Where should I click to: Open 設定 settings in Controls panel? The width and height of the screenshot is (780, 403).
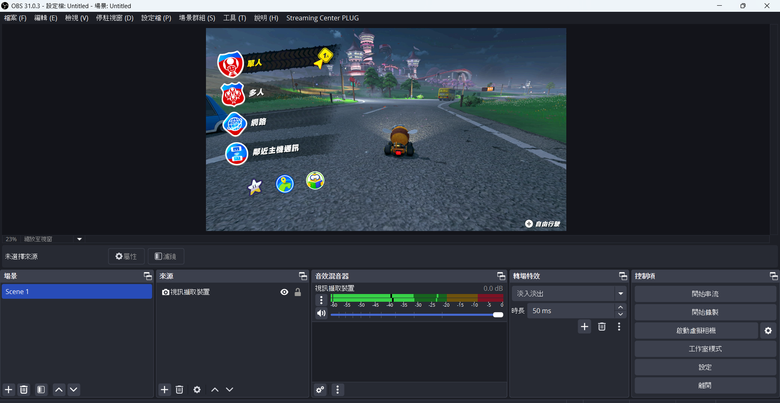click(705, 367)
